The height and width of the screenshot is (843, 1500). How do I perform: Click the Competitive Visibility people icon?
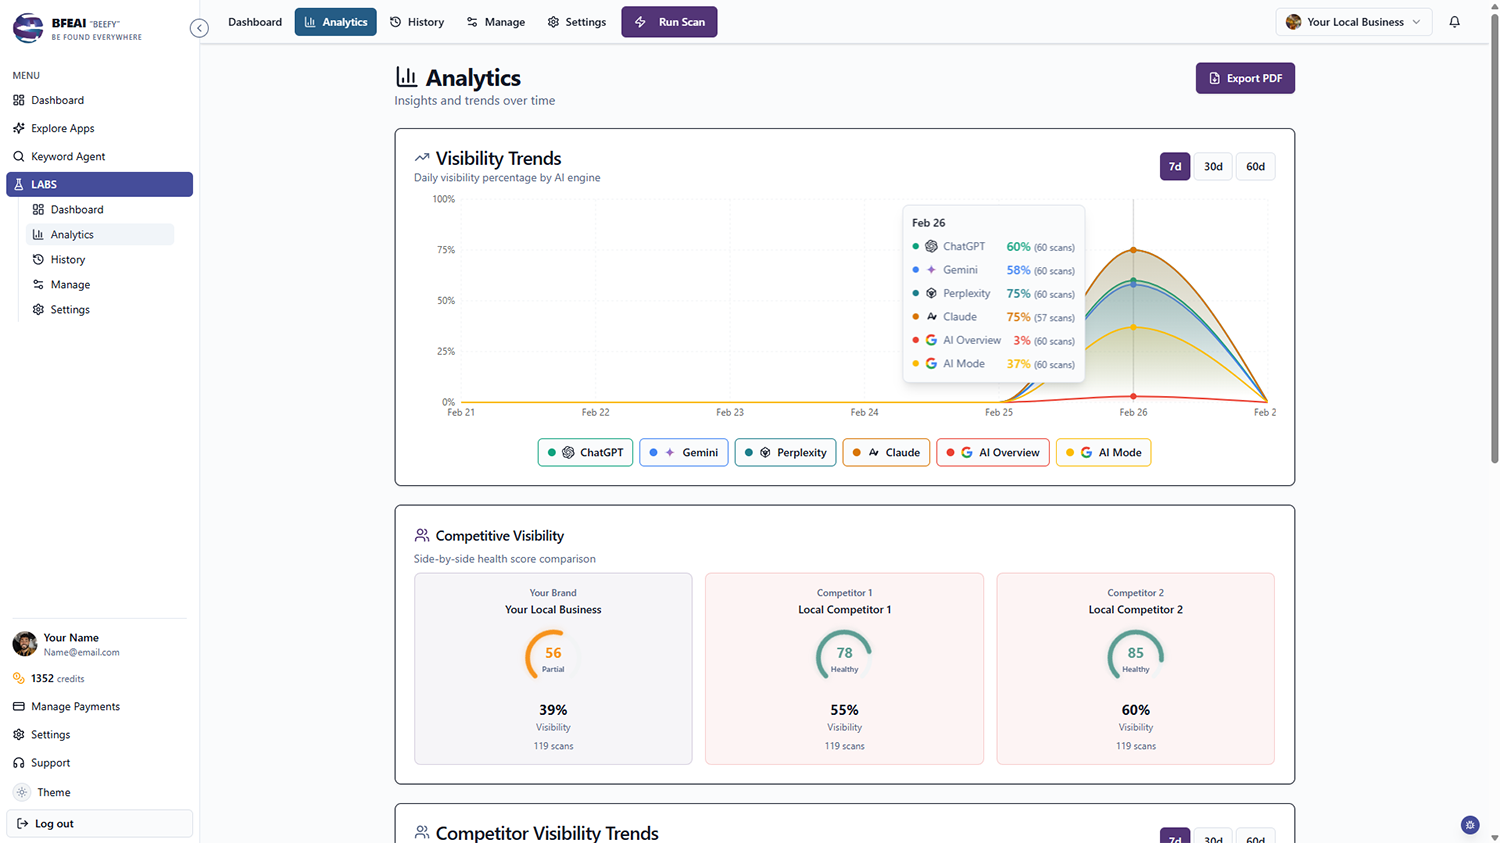[422, 535]
